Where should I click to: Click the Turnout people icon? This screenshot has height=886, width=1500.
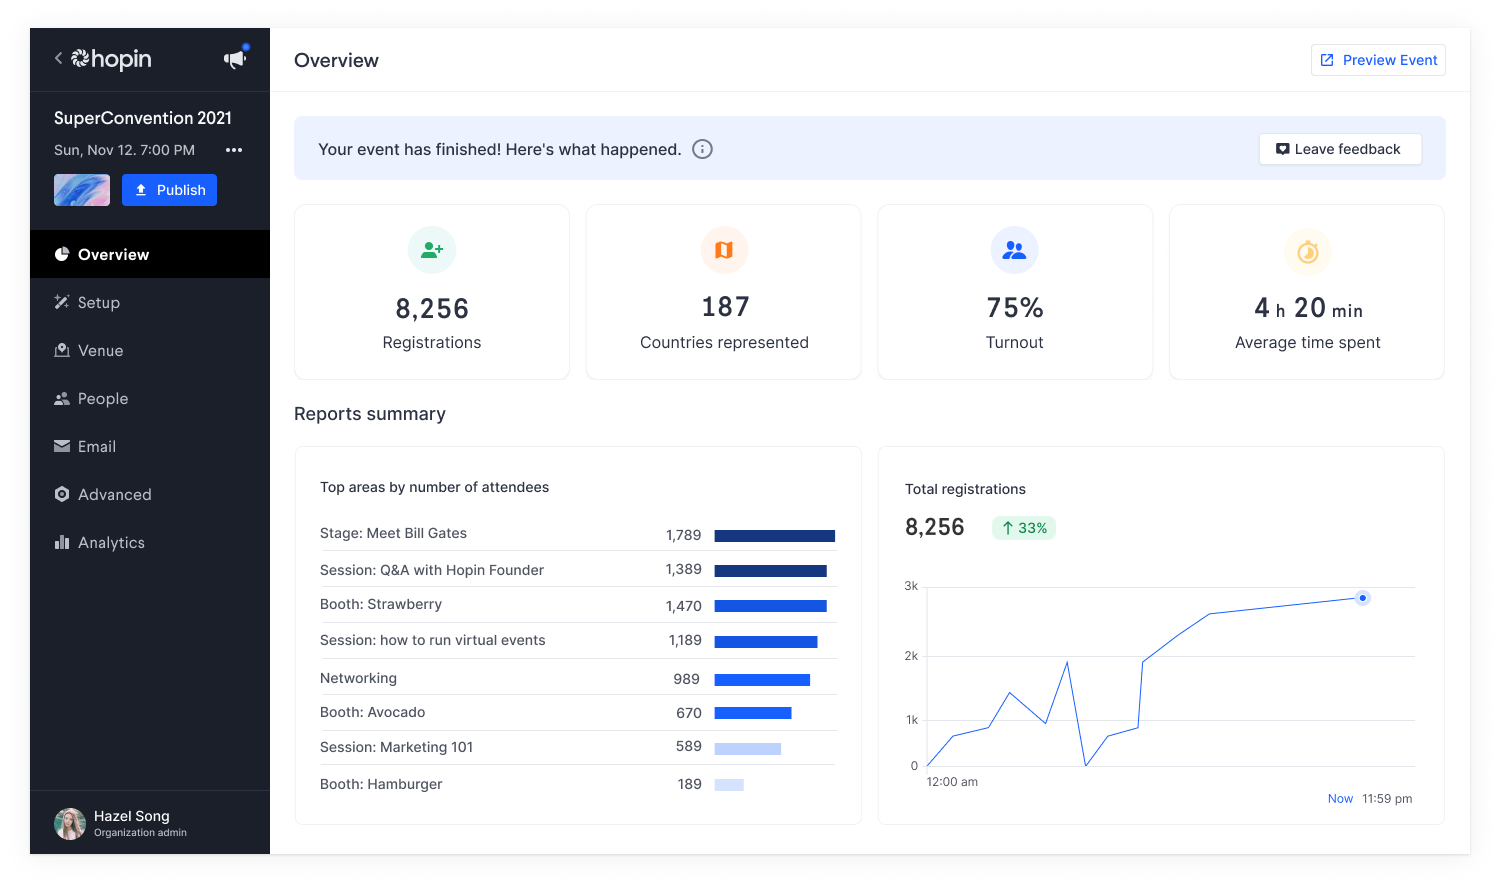click(x=1014, y=249)
